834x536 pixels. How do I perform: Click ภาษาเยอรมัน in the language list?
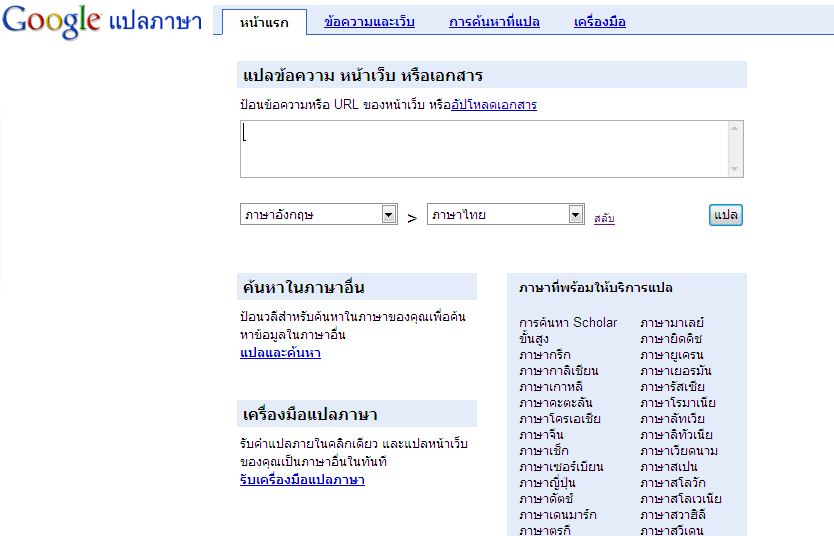(676, 371)
